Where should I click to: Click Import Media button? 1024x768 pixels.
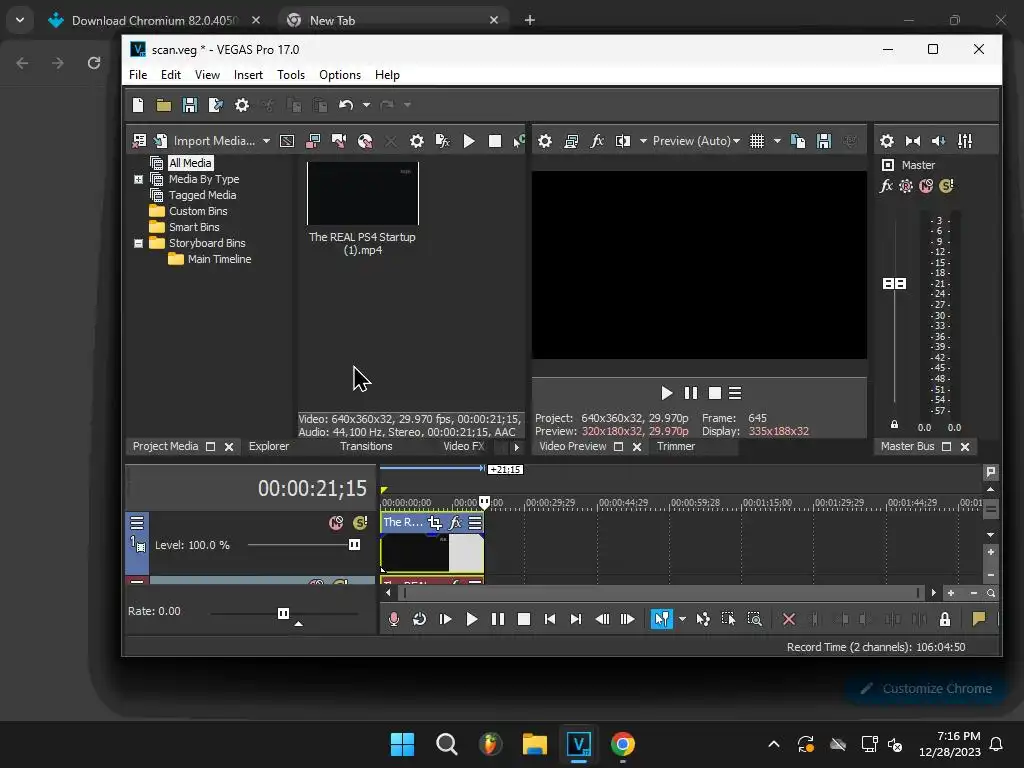[x=214, y=141]
